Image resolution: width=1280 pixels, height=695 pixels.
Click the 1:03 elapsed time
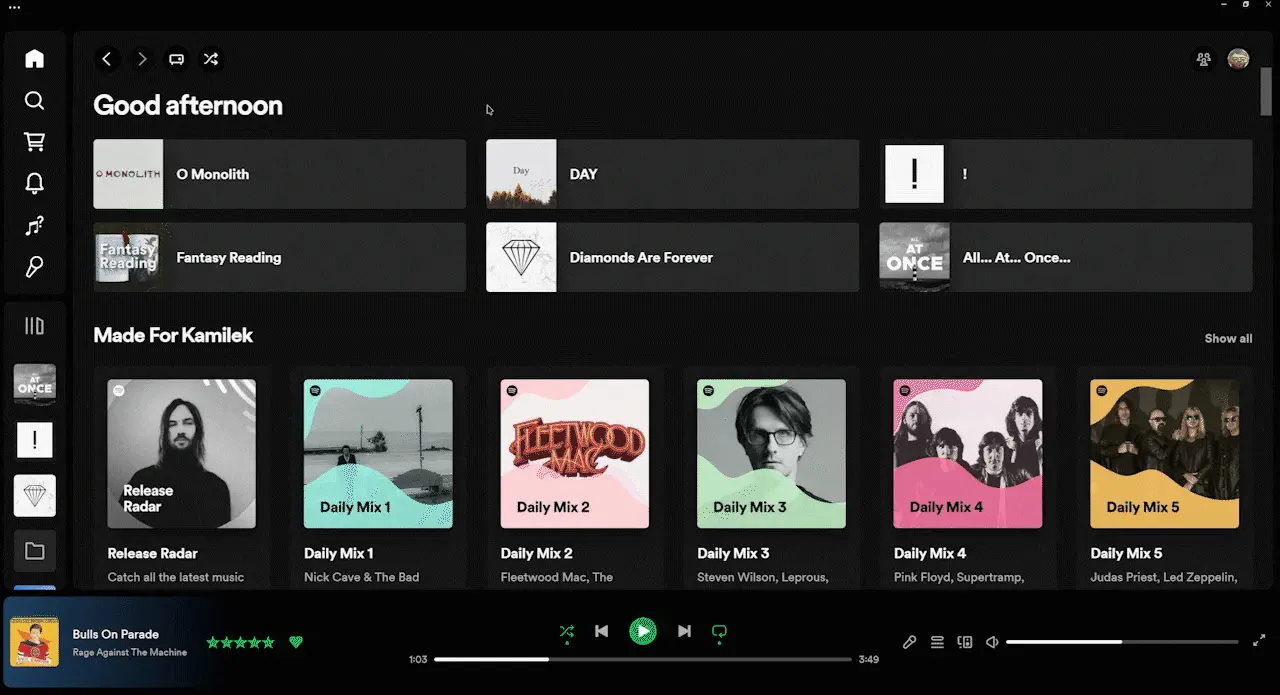point(418,660)
